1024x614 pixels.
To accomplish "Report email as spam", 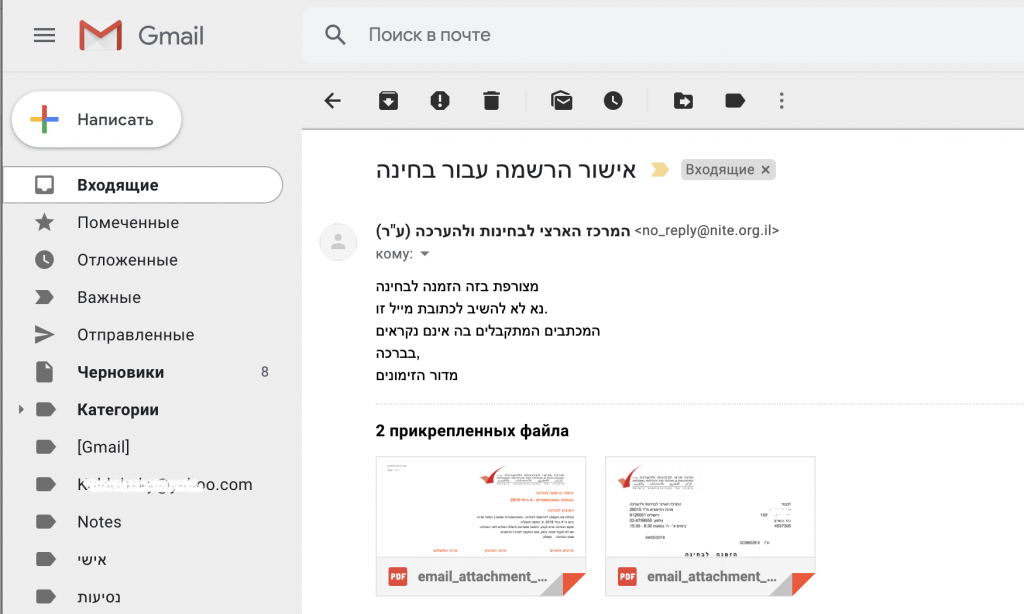I will tap(439, 100).
